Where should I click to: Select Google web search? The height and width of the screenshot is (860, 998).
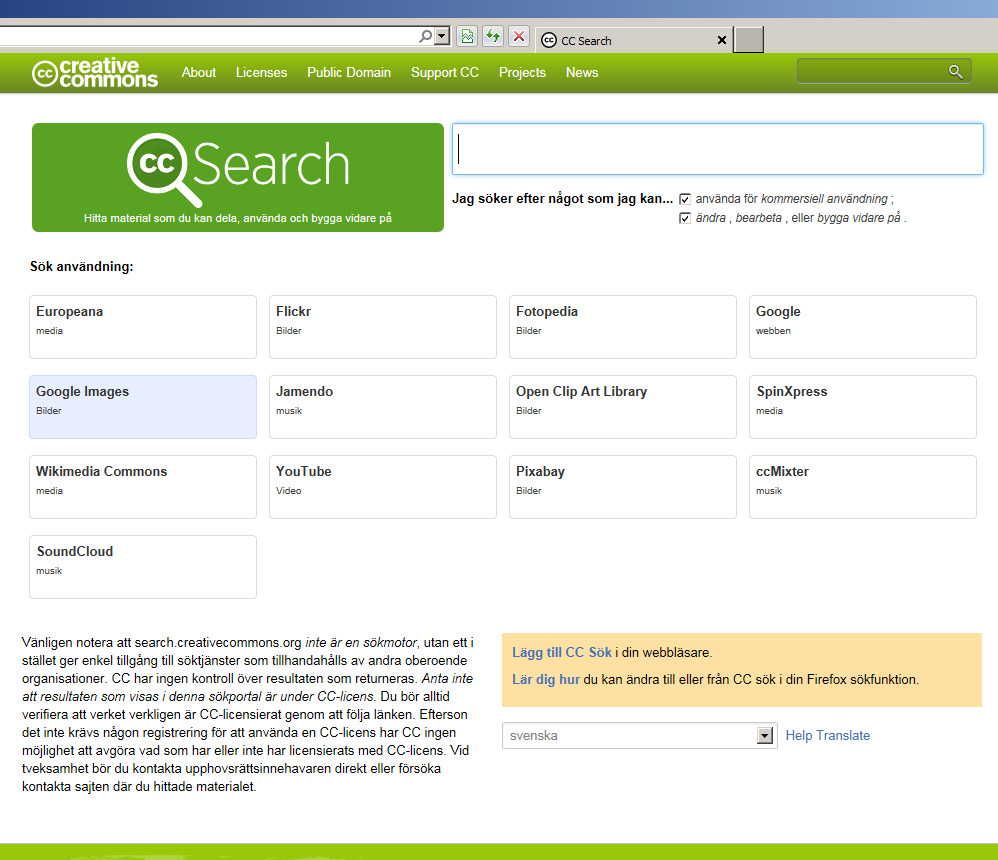point(862,327)
